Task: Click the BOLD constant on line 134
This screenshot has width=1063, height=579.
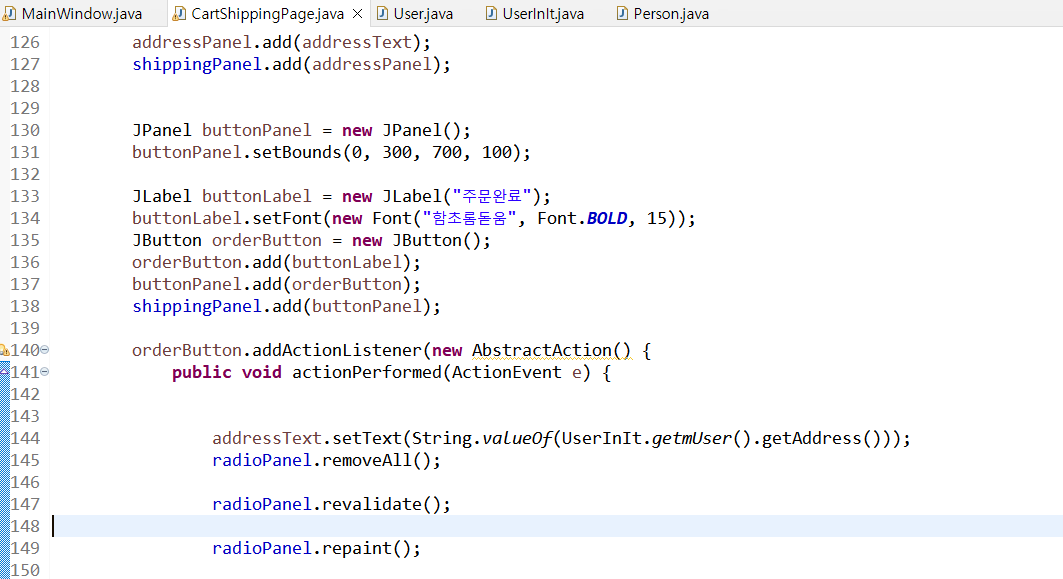Action: point(607,218)
